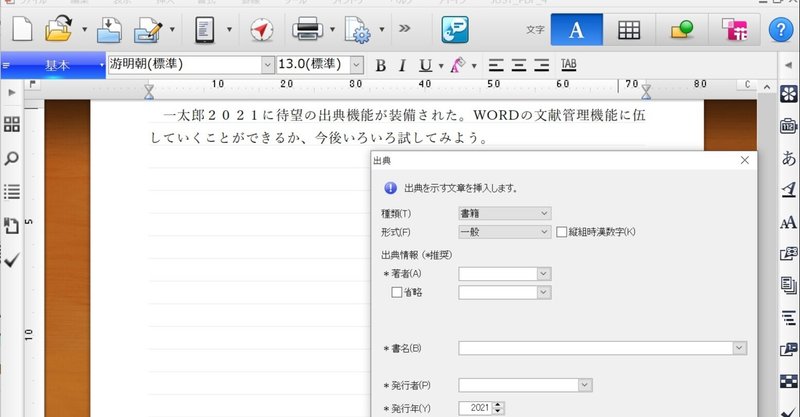Open the 種類 dropdown showing 書籍

coord(505,213)
